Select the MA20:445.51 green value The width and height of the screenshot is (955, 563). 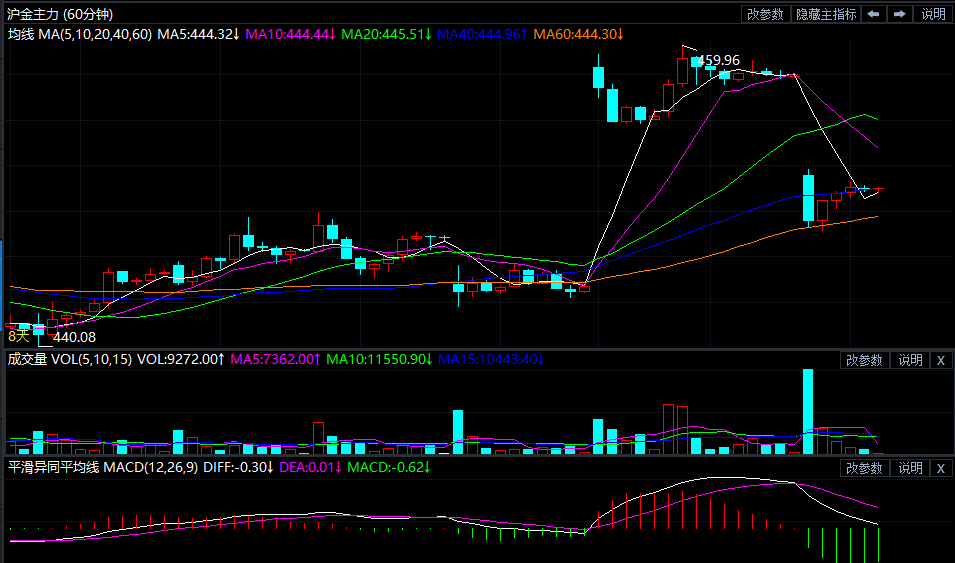386,34
